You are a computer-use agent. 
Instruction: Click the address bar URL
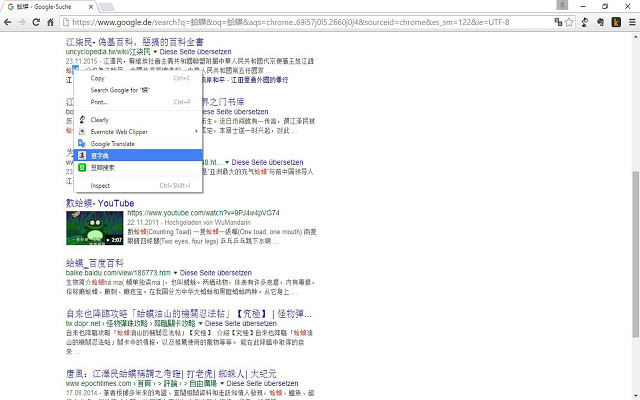[x=291, y=22]
